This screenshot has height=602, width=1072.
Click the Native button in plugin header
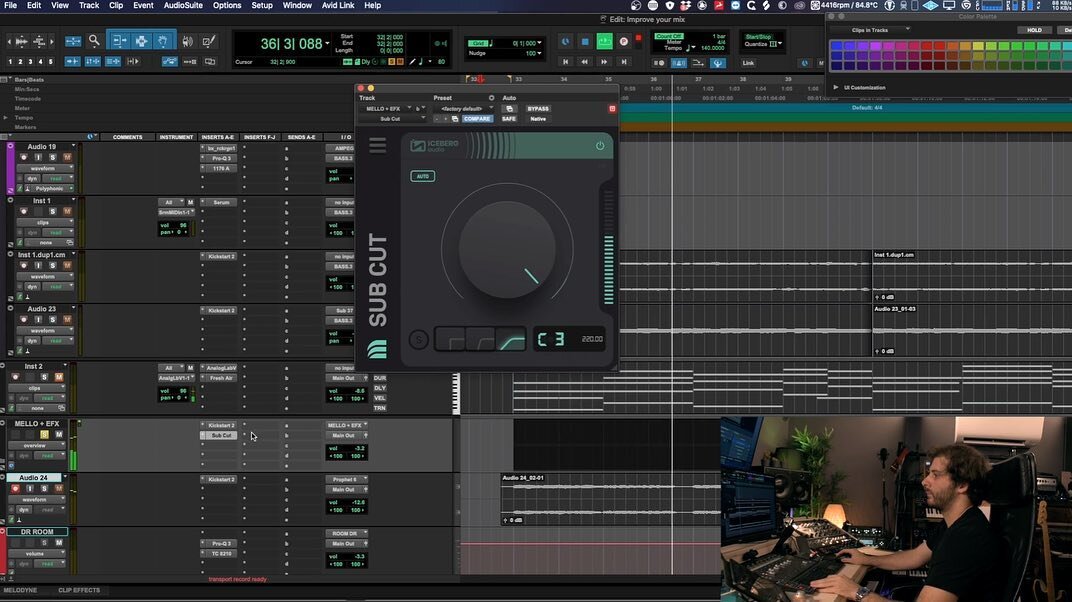pyautogui.click(x=538, y=119)
